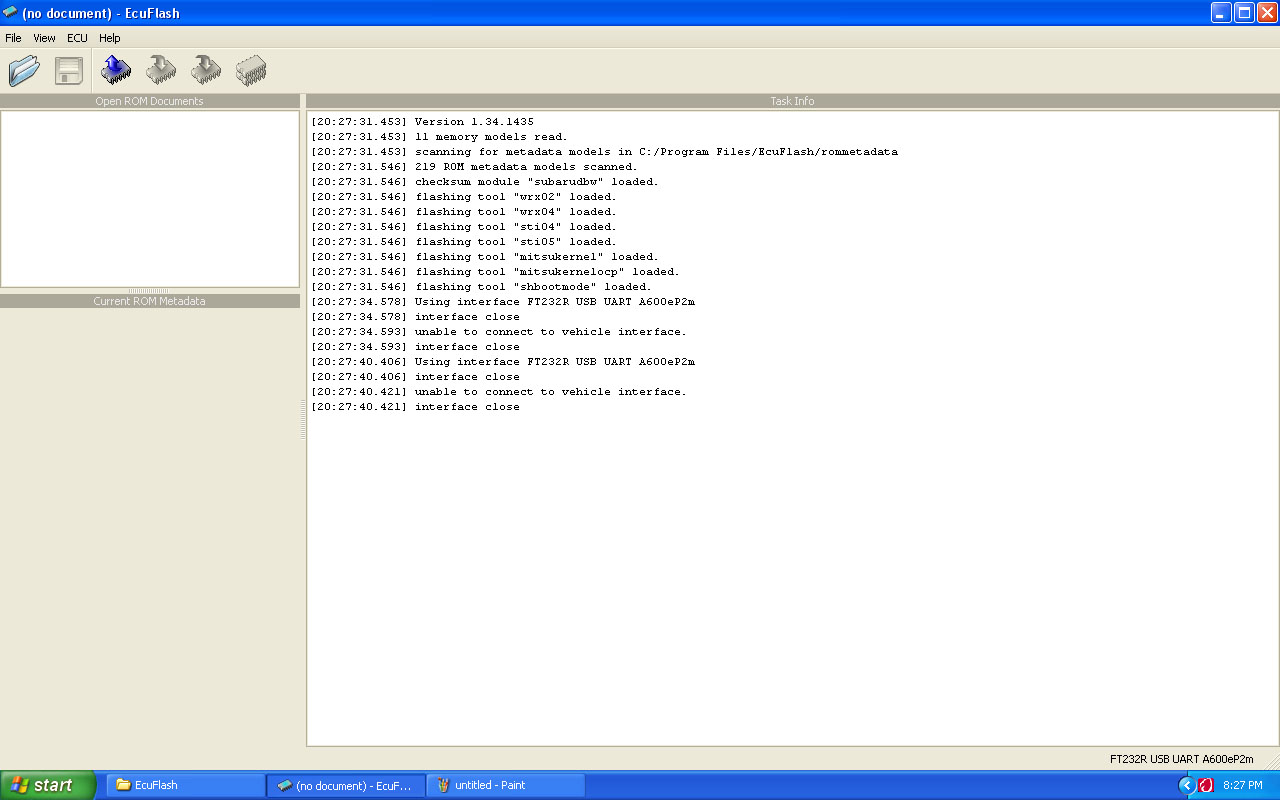Open a ROM file with folder icon

click(x=24, y=70)
